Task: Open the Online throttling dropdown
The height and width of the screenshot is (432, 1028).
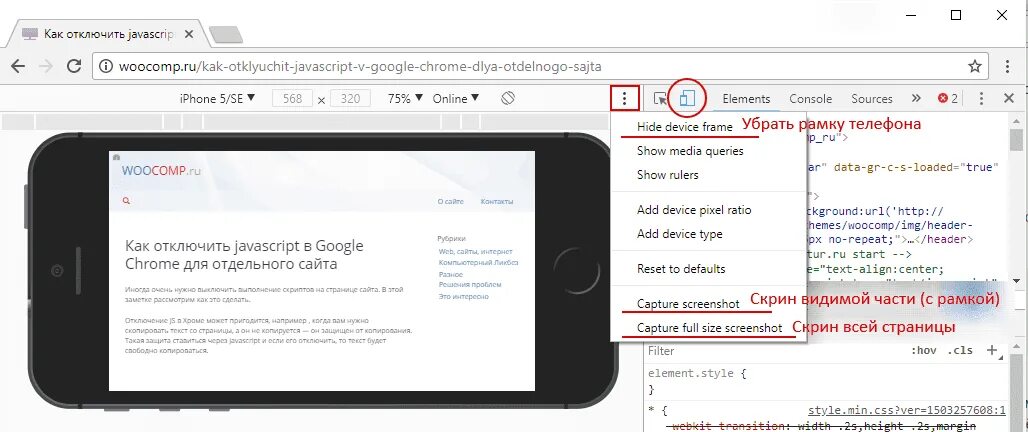Action: tap(456, 98)
